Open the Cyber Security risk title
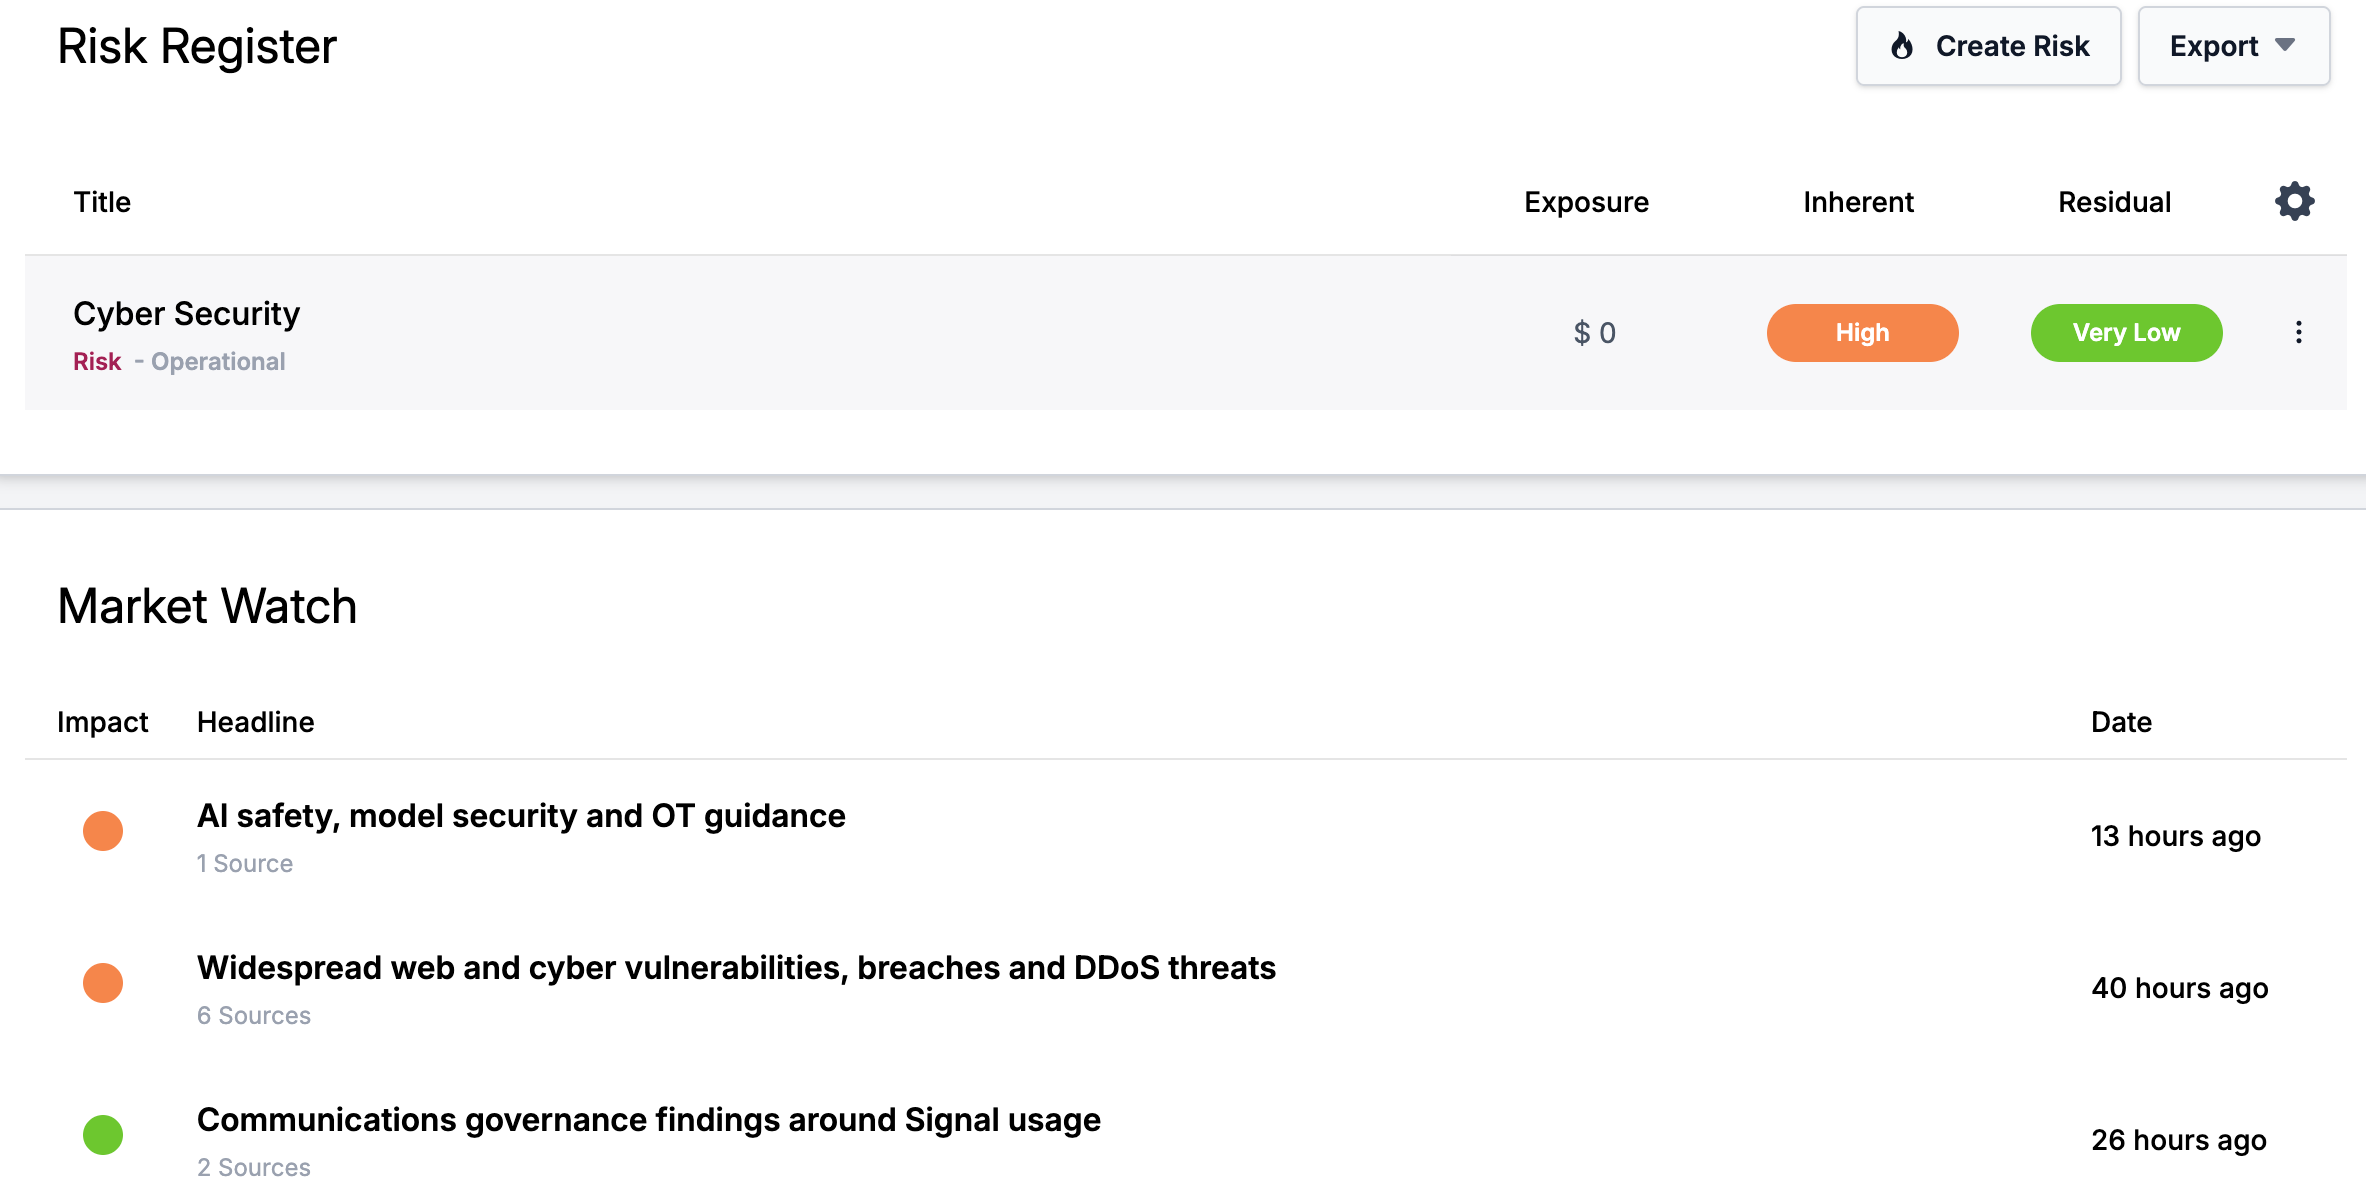The height and width of the screenshot is (1200, 2366). pos(186,314)
